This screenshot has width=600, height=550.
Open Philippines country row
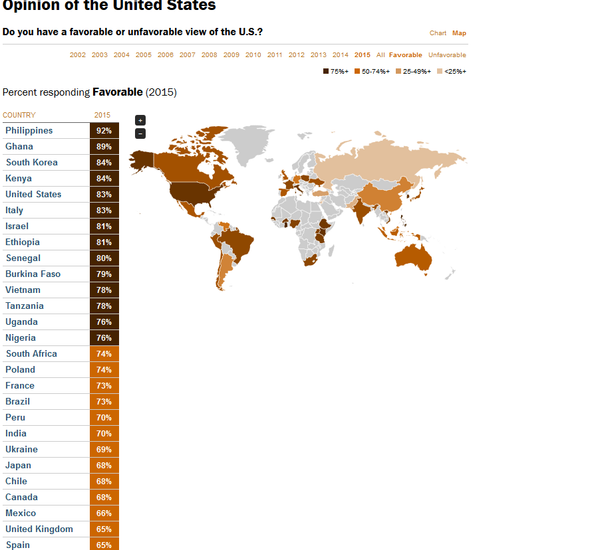(60, 131)
